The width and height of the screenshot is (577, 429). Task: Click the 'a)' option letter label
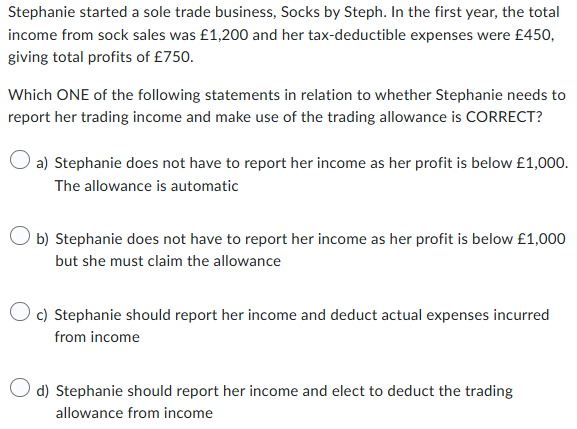[42, 163]
